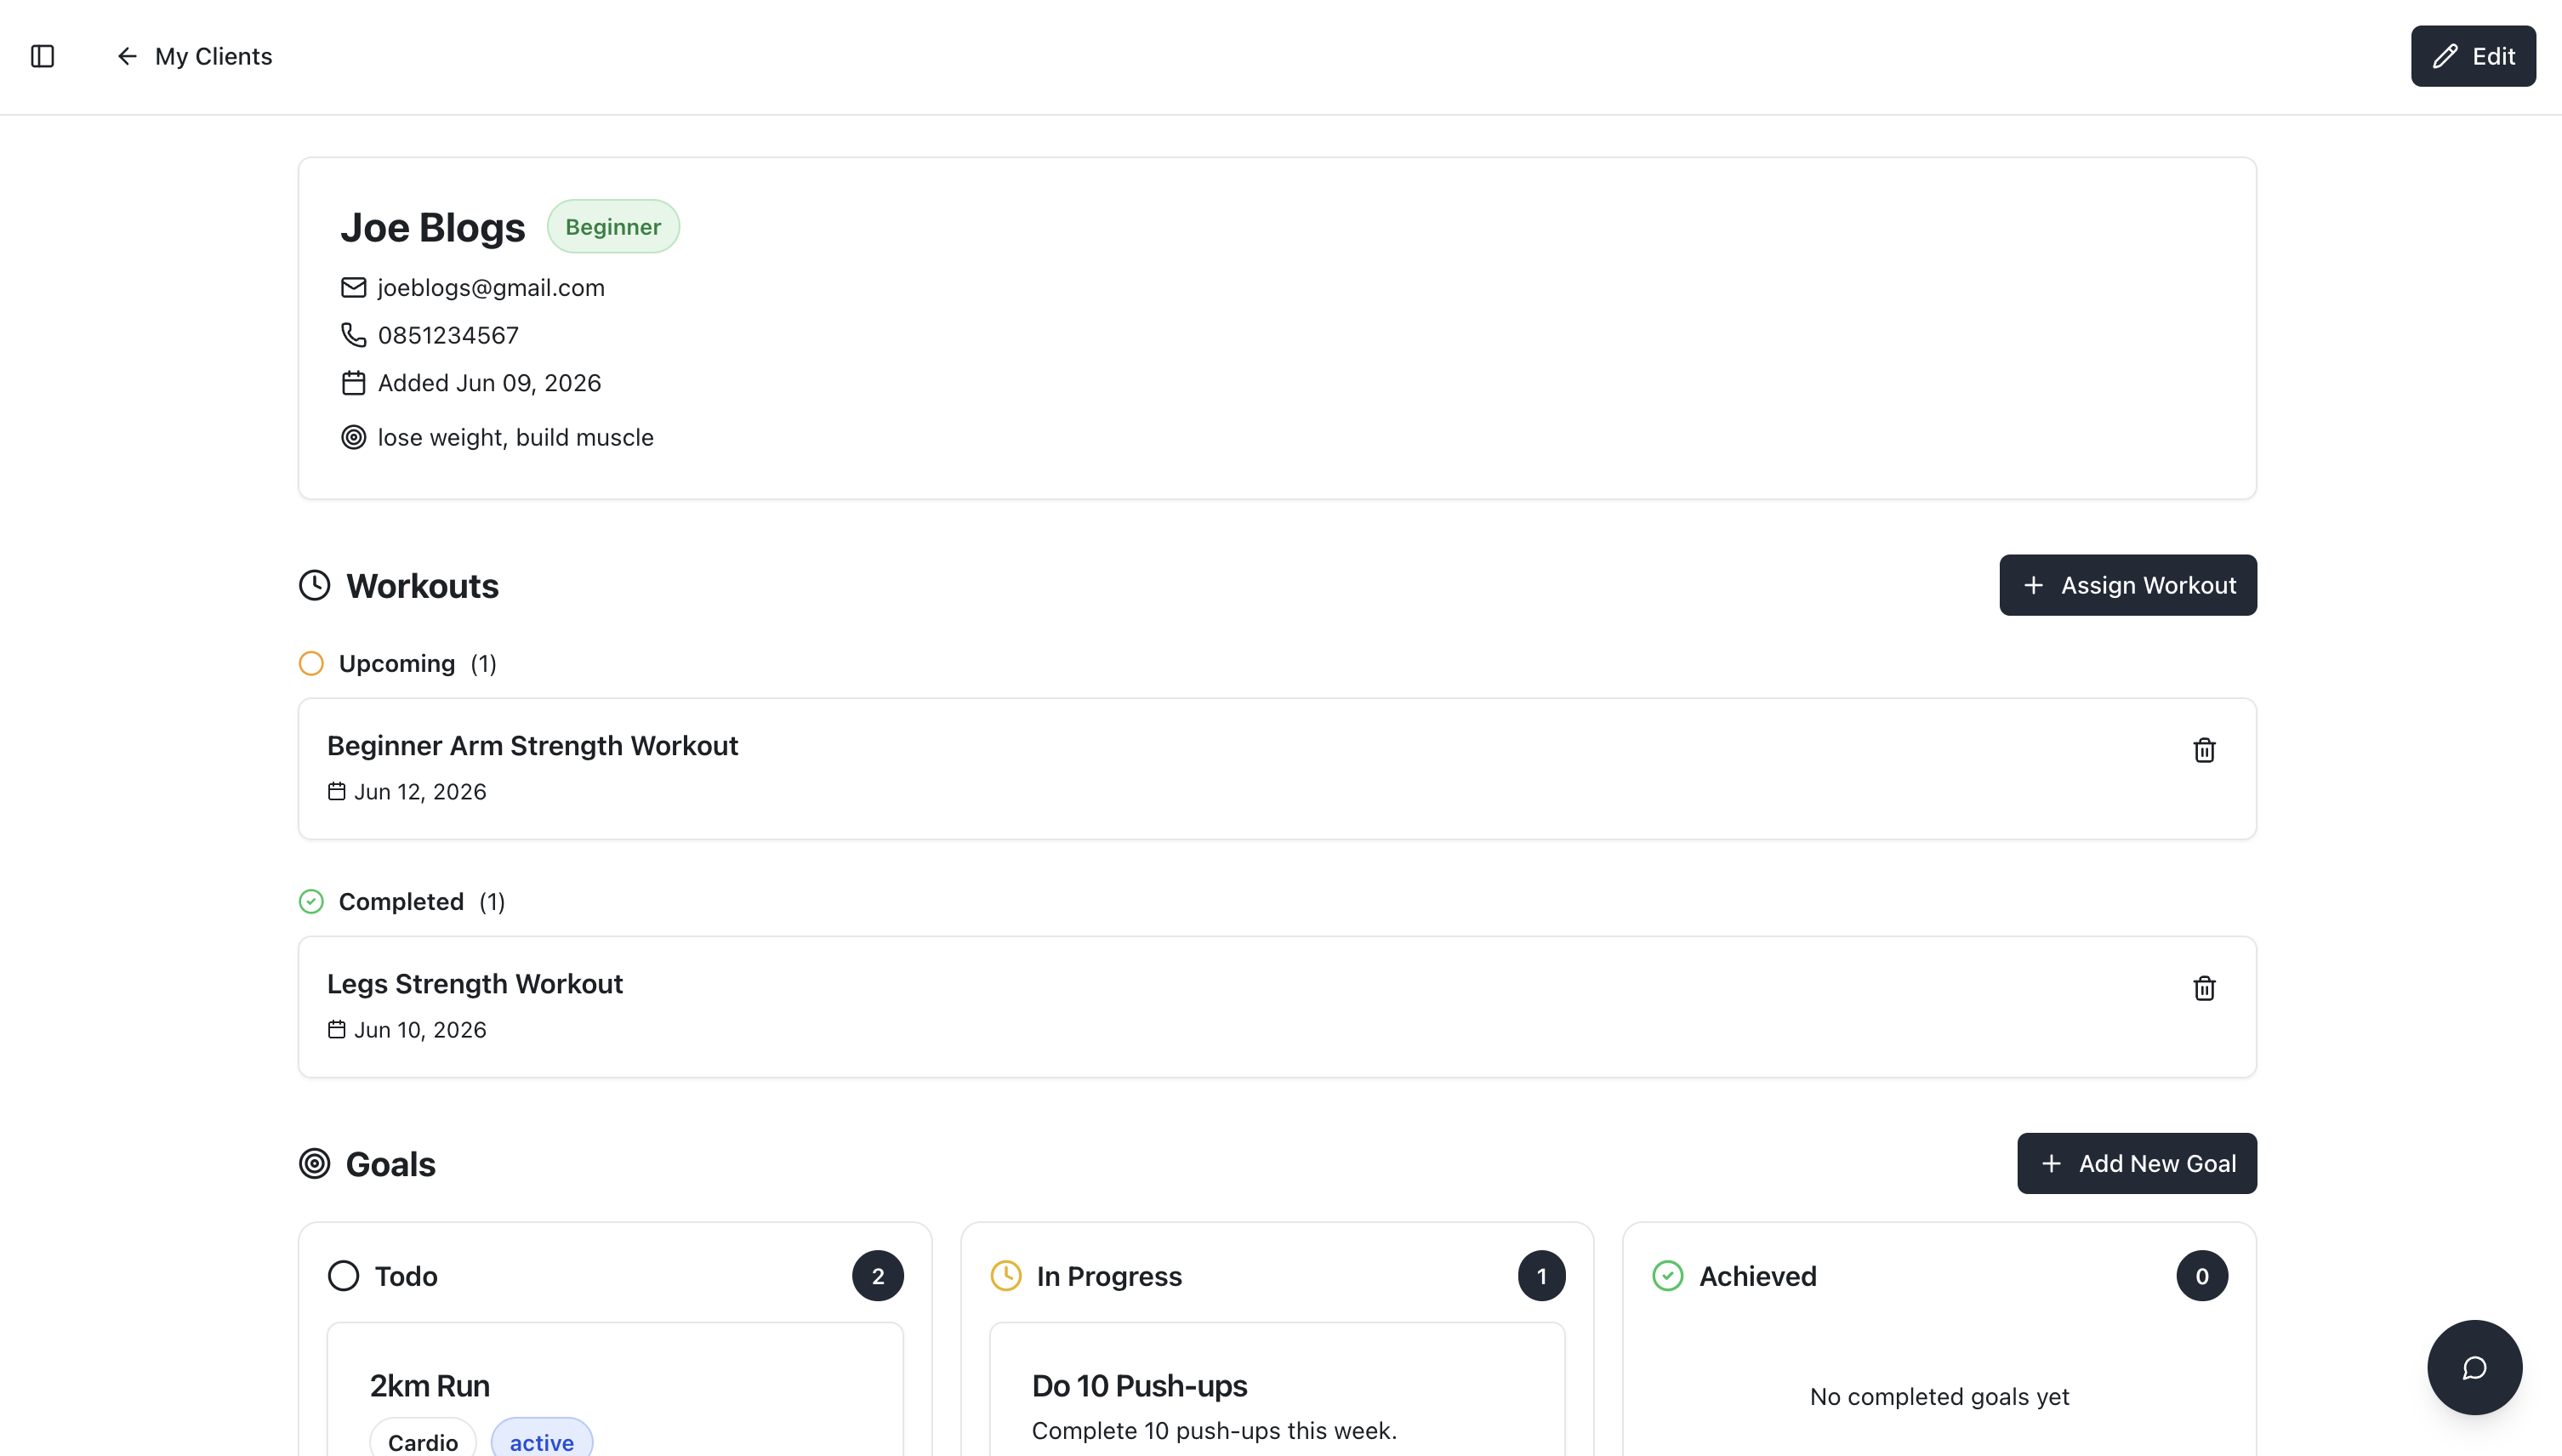Viewport: 2562px width, 1456px height.
Task: Click the Achieved count badge 0
Action: coord(2201,1275)
